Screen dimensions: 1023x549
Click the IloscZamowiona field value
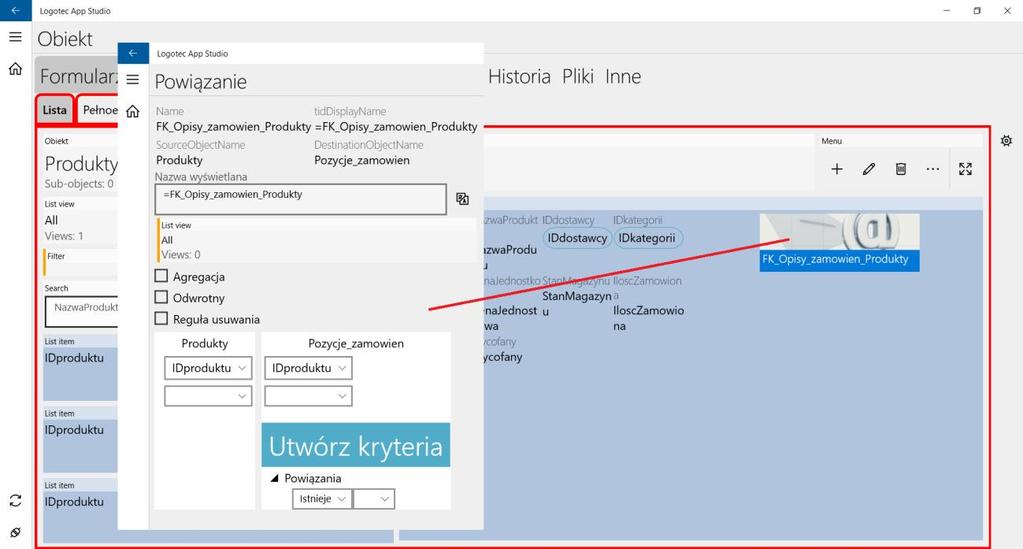pos(649,318)
